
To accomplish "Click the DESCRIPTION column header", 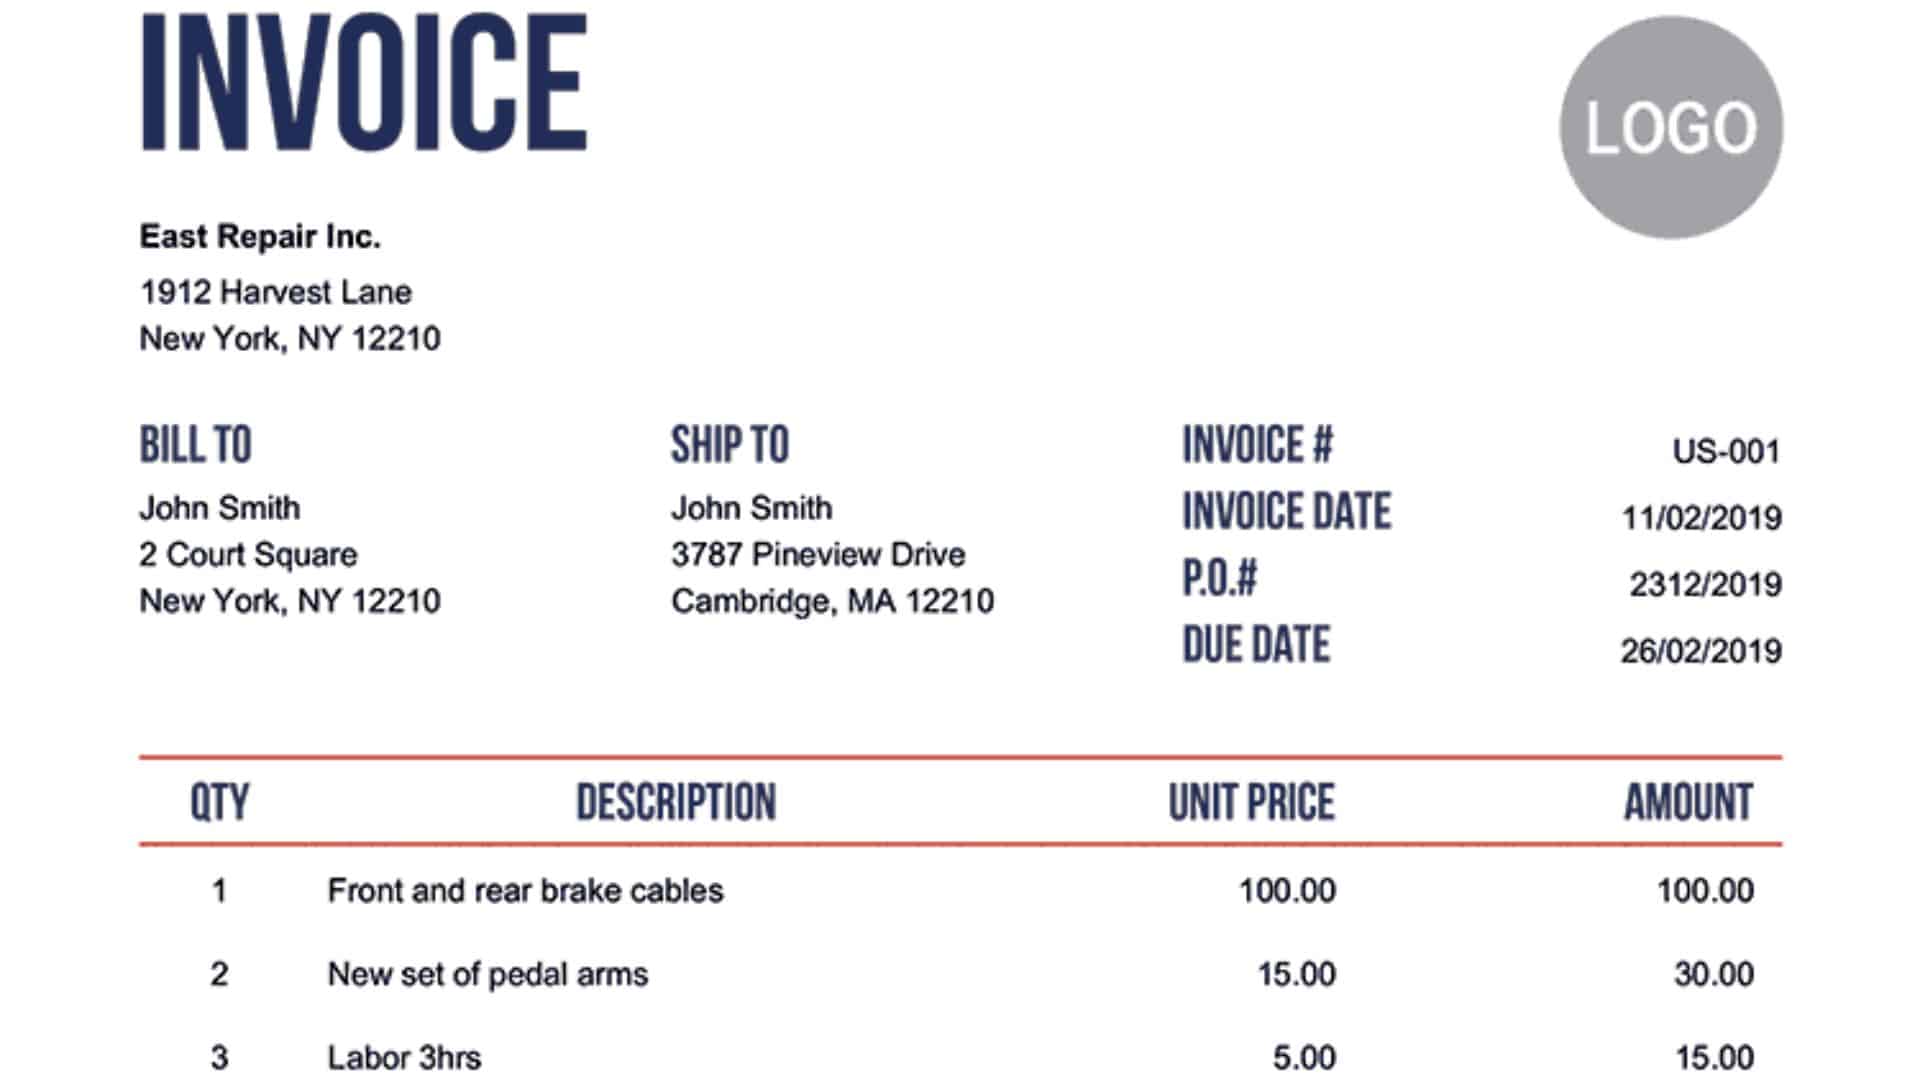I will 676,802.
